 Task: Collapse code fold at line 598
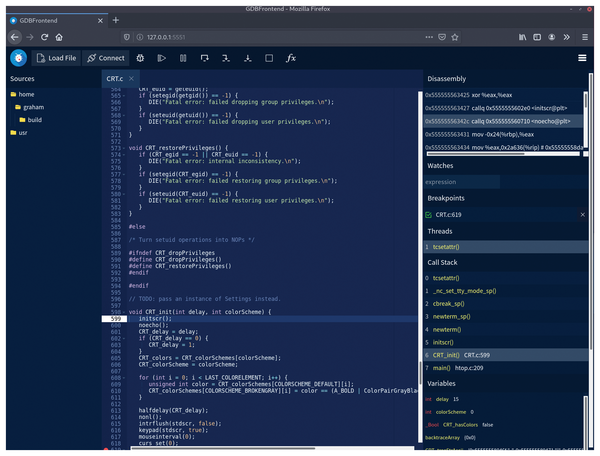click(124, 313)
